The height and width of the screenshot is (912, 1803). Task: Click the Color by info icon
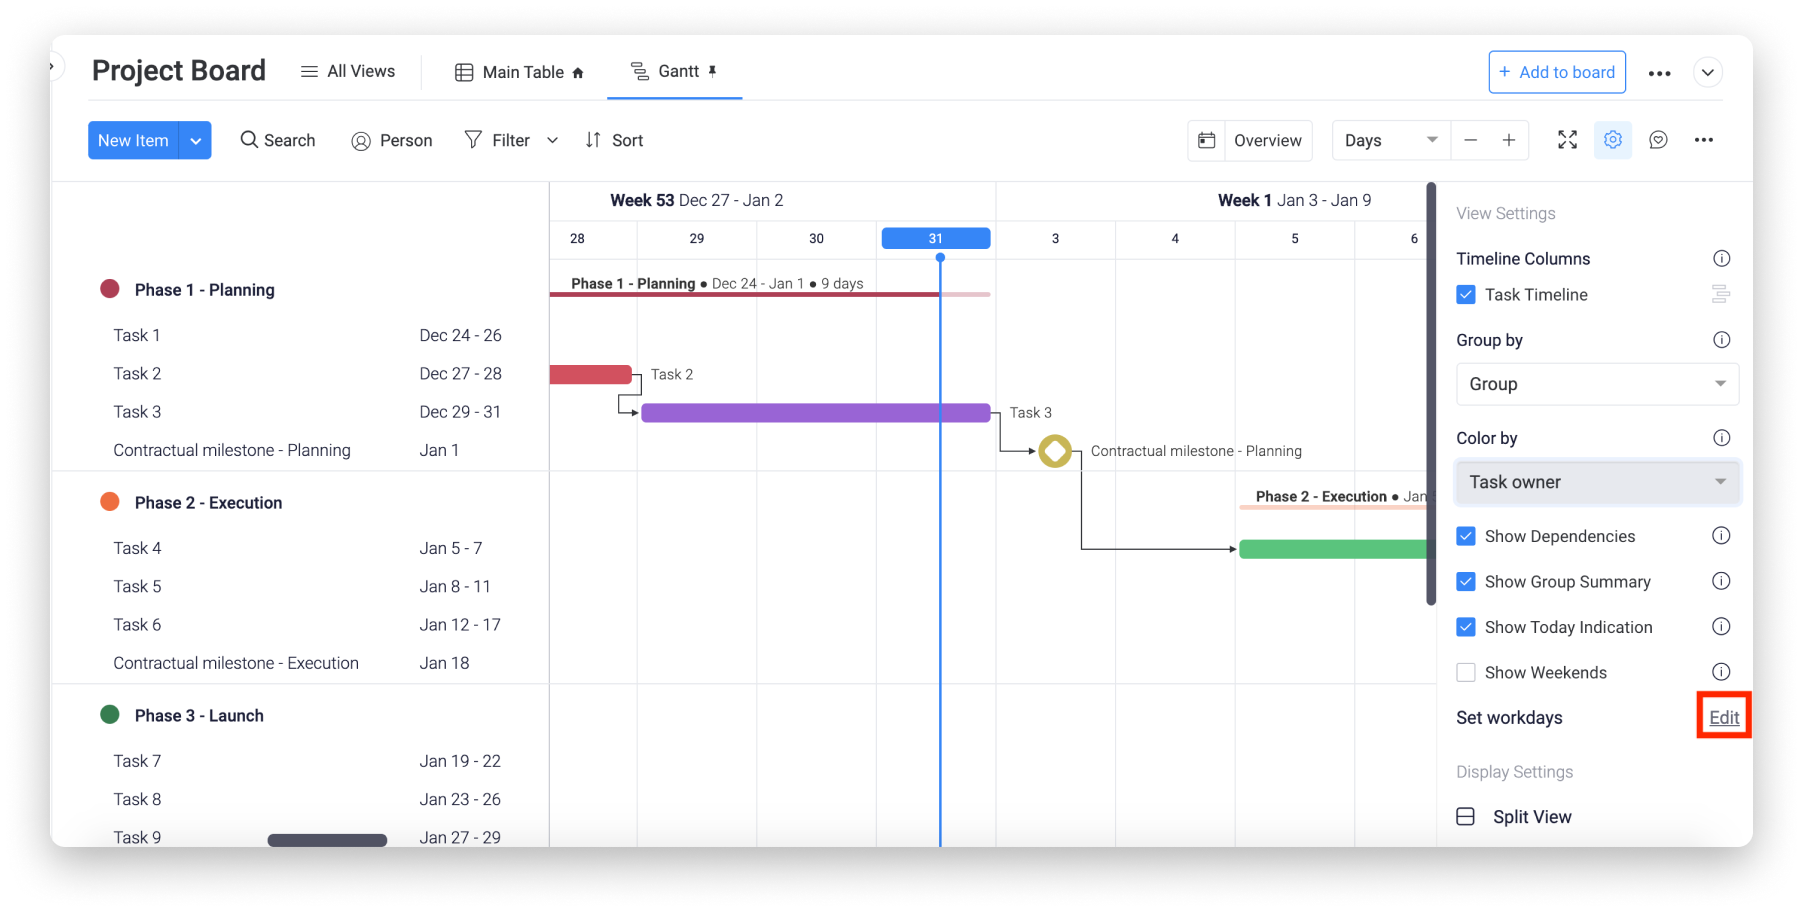1721,438
